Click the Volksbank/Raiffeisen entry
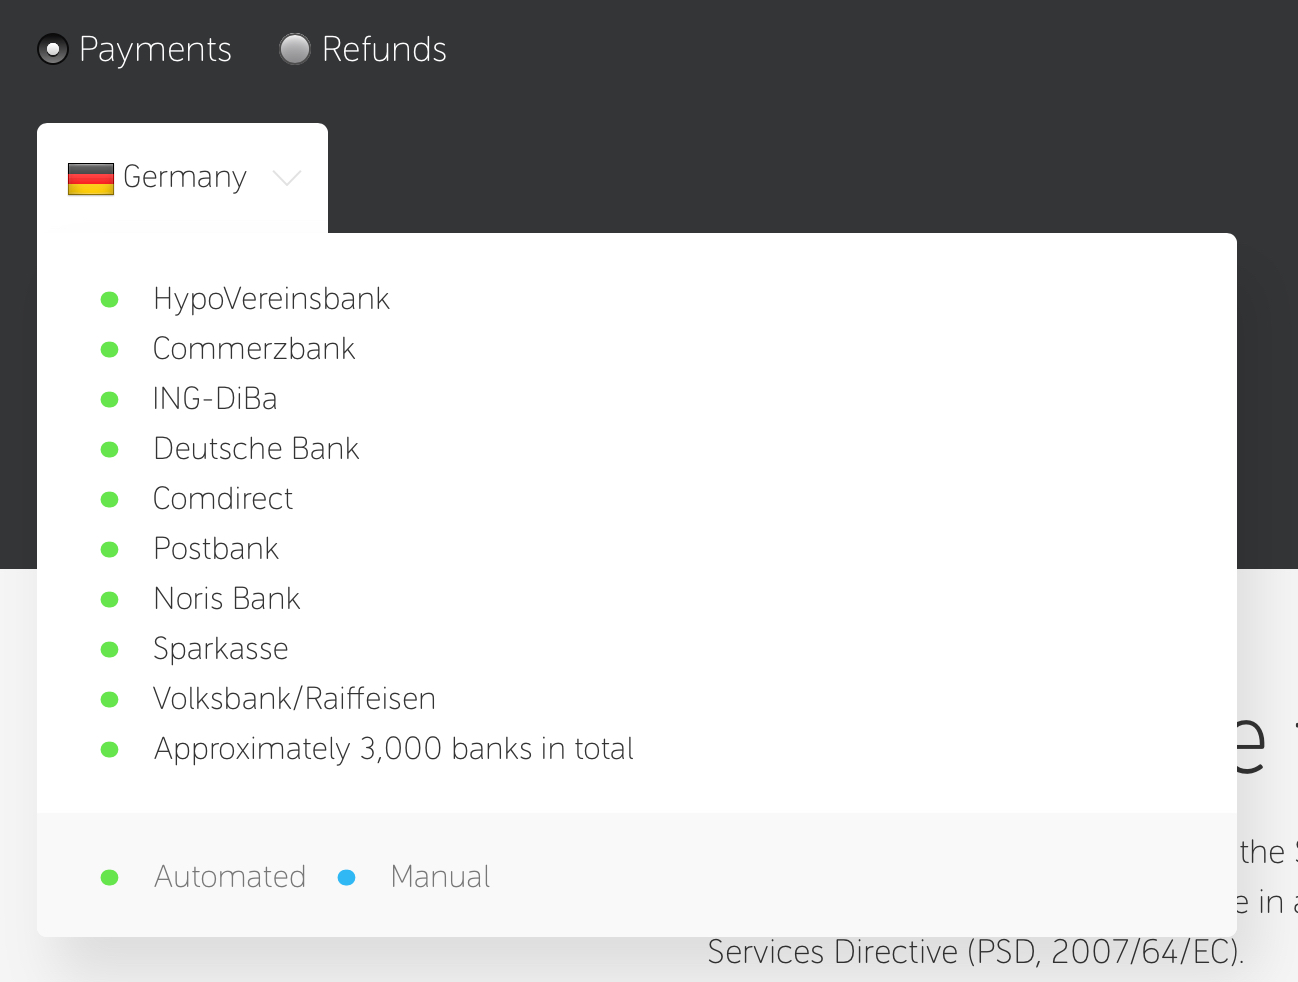This screenshot has height=982, width=1298. [295, 699]
